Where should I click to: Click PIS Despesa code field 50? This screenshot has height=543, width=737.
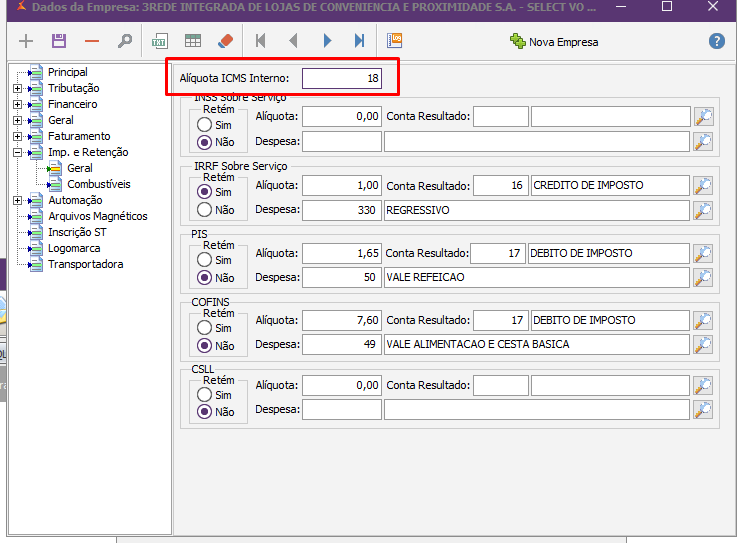342,277
